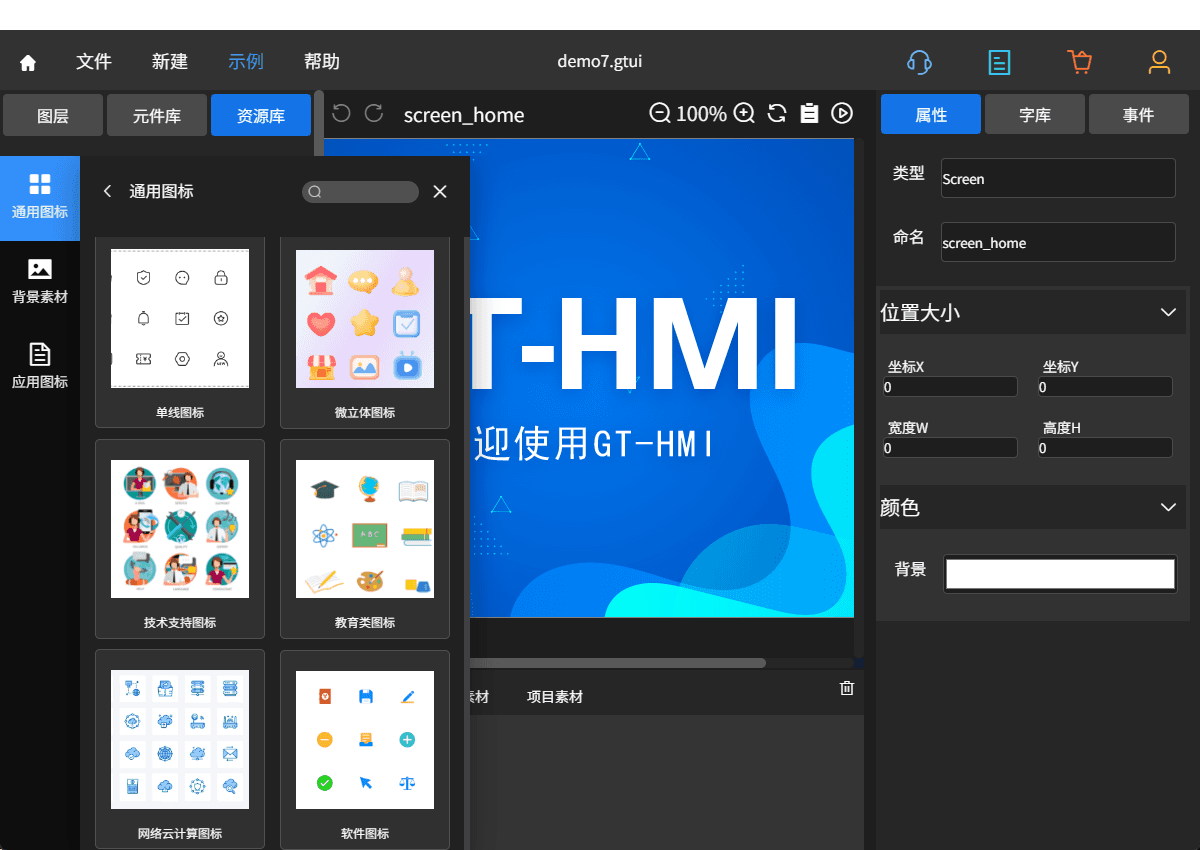This screenshot has height=850, width=1200.
Task: Select 通用图标 sidebar category
Action: point(40,198)
